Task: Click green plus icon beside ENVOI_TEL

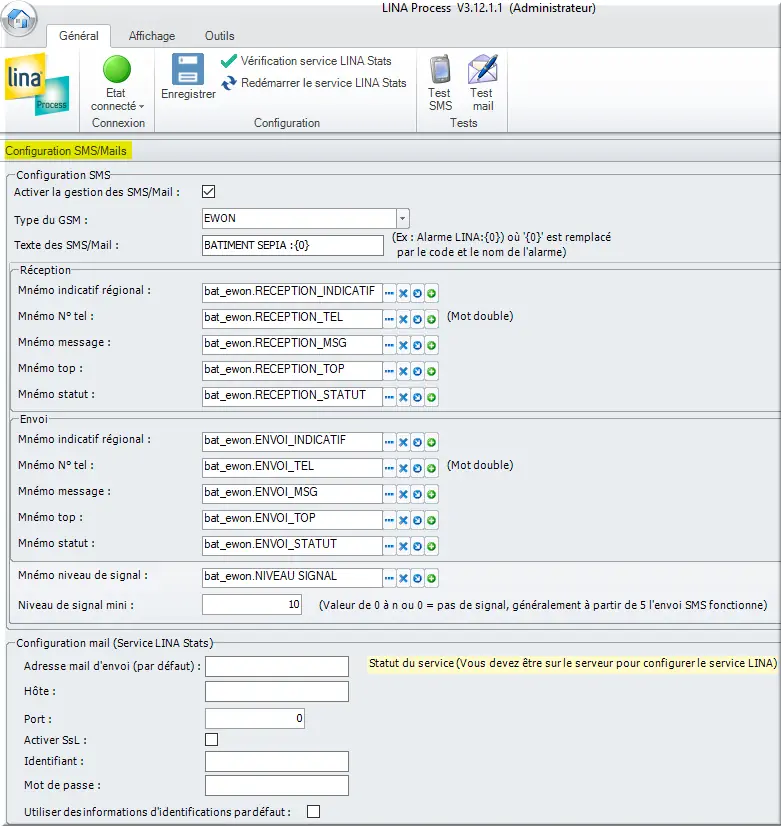Action: (431, 468)
